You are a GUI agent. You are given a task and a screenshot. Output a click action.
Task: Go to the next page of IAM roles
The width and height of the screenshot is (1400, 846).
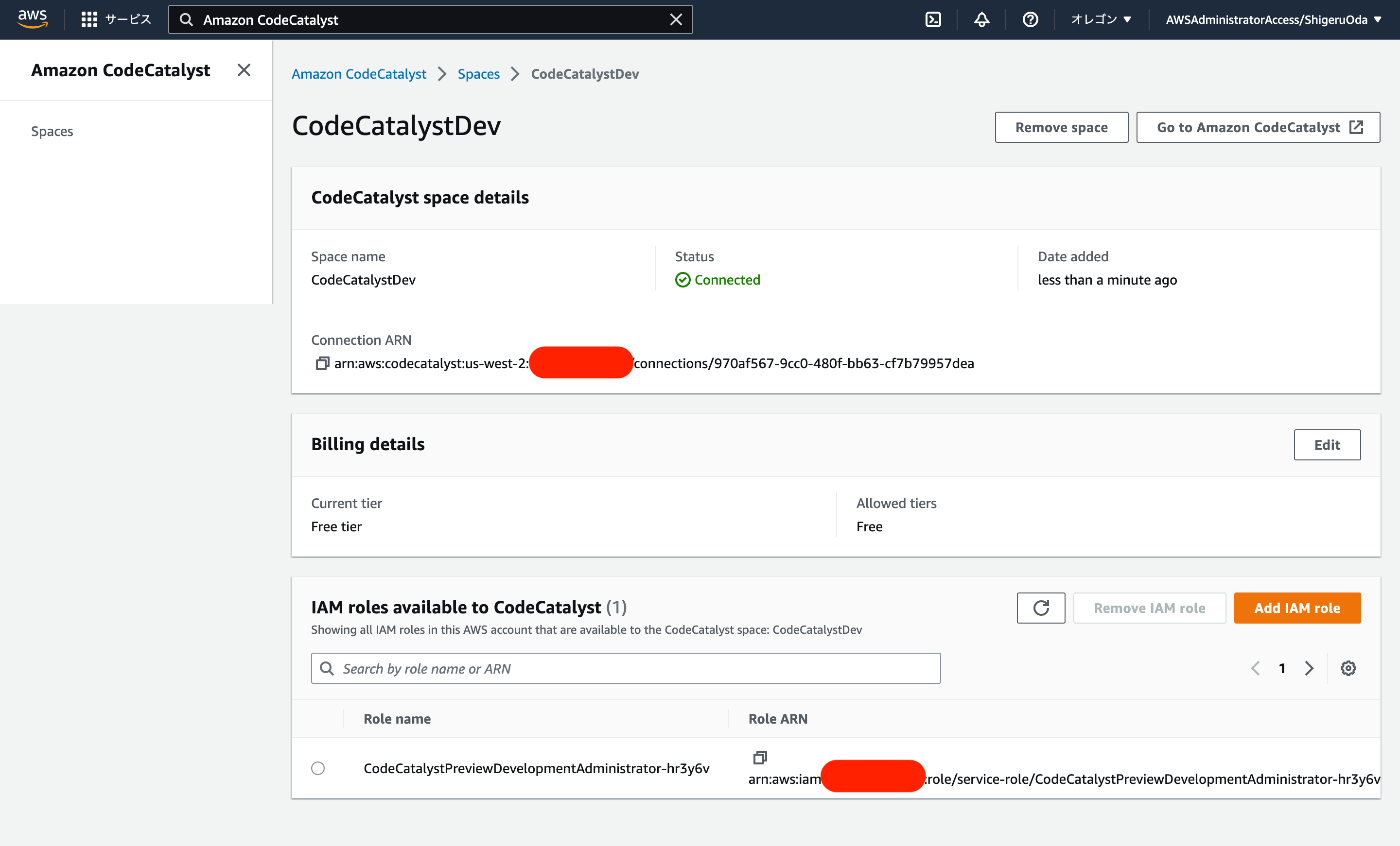tap(1309, 668)
